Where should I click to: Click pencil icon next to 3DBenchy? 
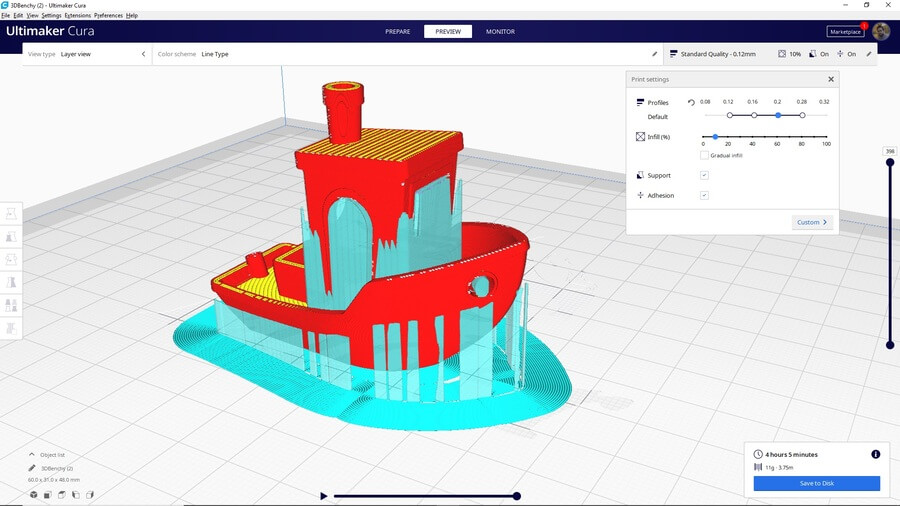point(33,468)
